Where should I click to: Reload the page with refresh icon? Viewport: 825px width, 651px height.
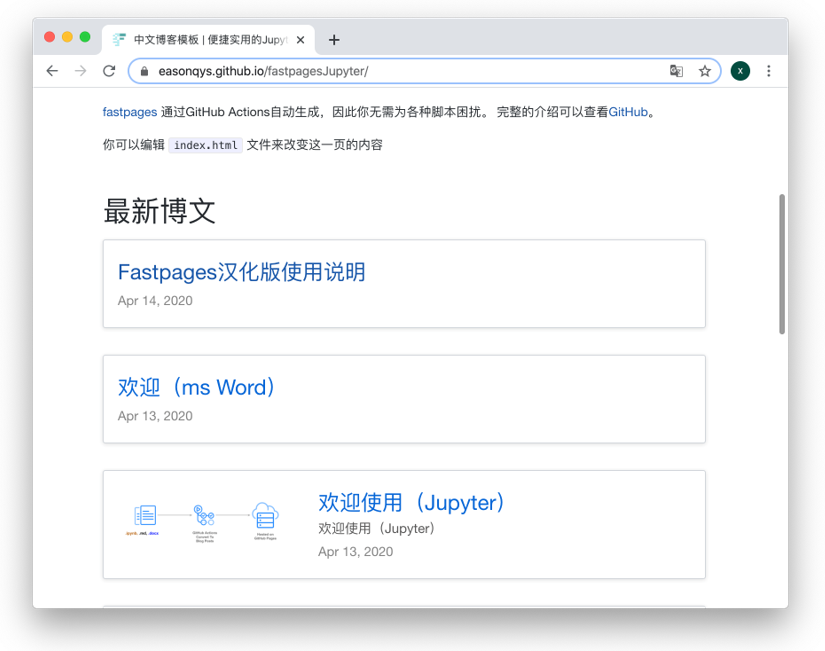coord(109,71)
